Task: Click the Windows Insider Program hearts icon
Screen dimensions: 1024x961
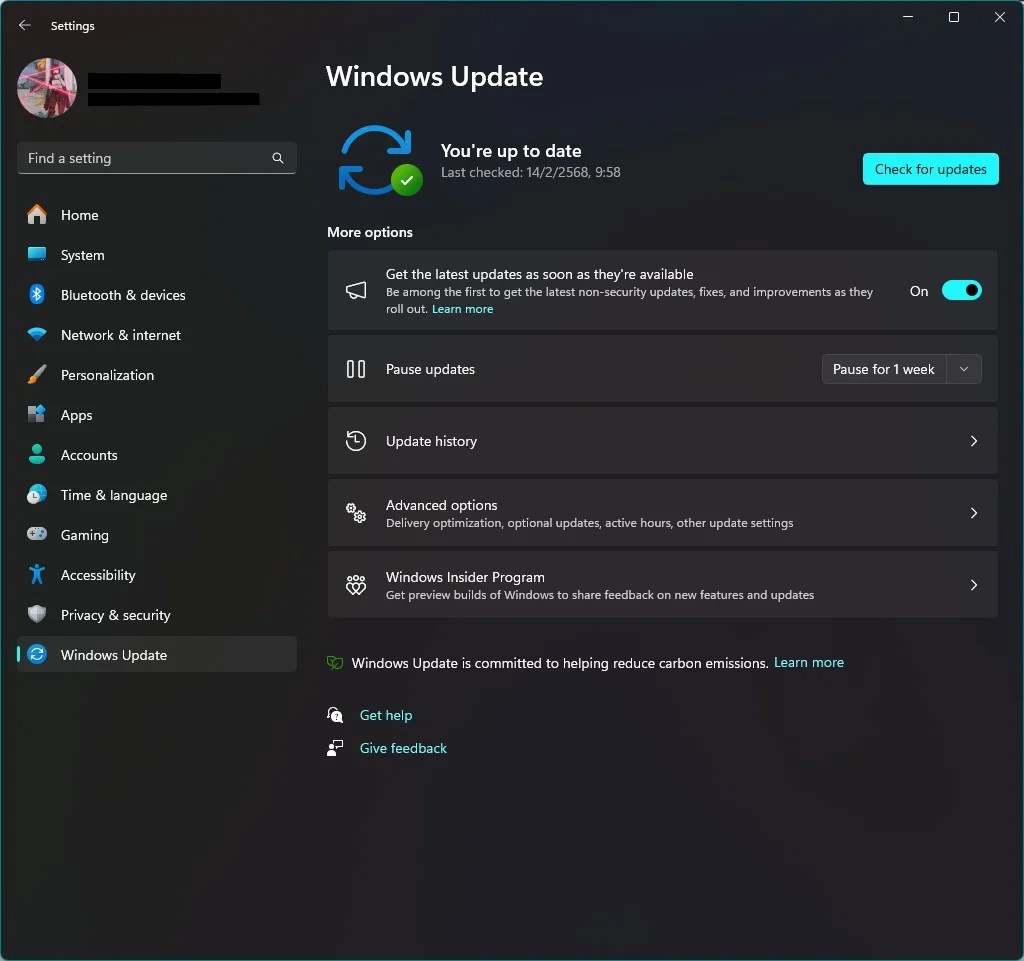Action: click(x=356, y=584)
